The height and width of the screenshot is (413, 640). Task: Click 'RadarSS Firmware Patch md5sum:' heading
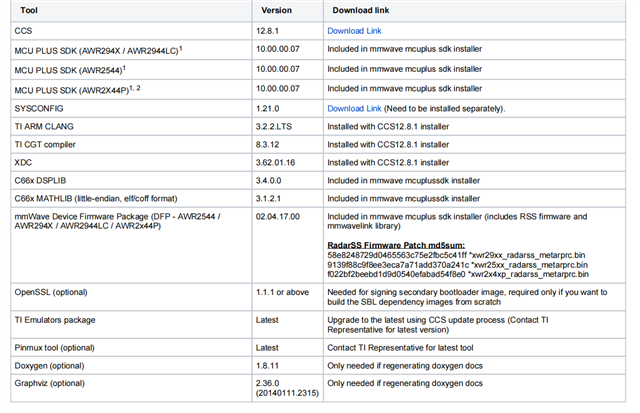(396, 245)
